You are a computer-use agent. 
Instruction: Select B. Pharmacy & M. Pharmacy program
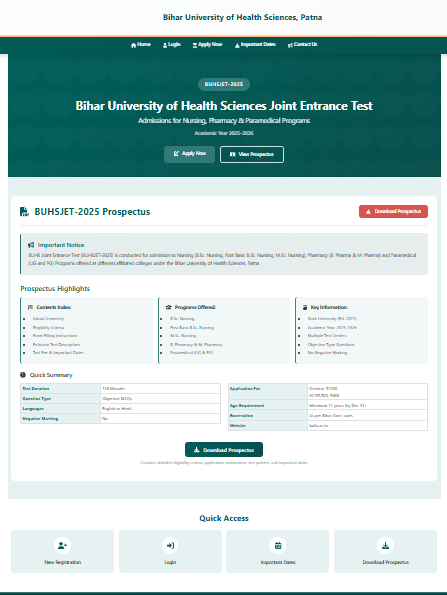pos(196,345)
